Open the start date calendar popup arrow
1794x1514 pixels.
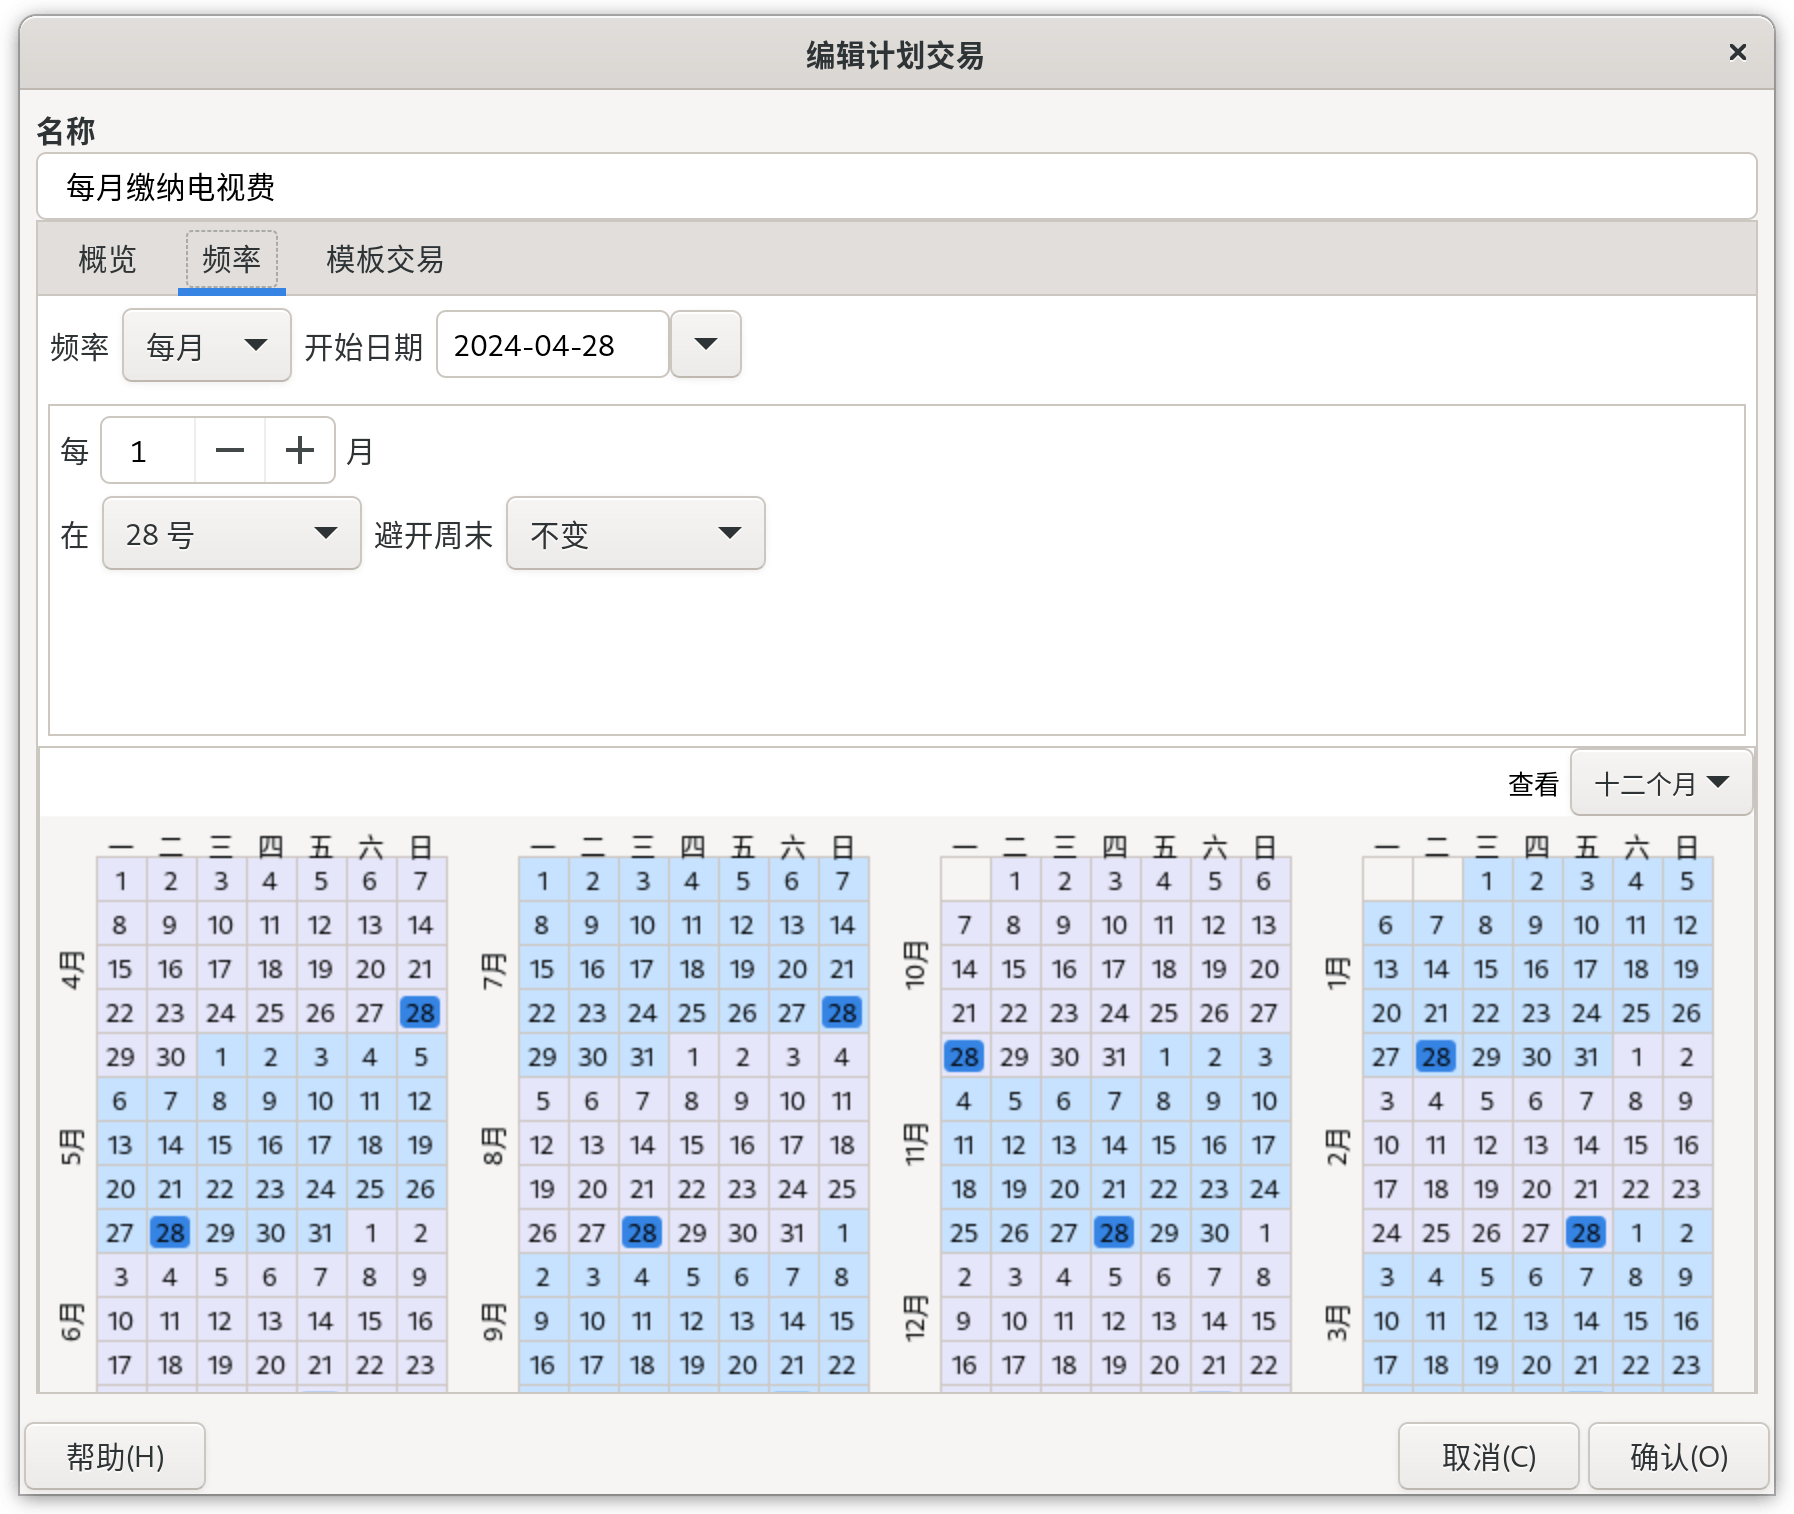pyautogui.click(x=705, y=345)
